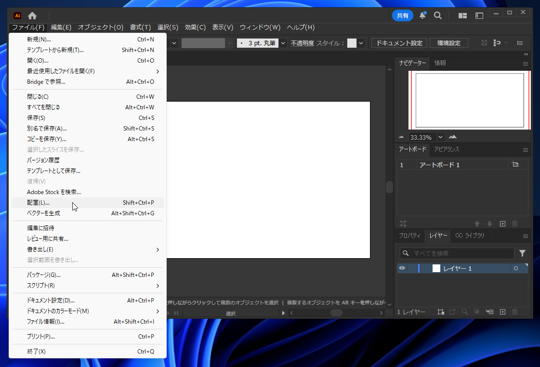Open the zoom level dropdown in Navigator
Viewport: 540px width, 367px height.
(440, 137)
